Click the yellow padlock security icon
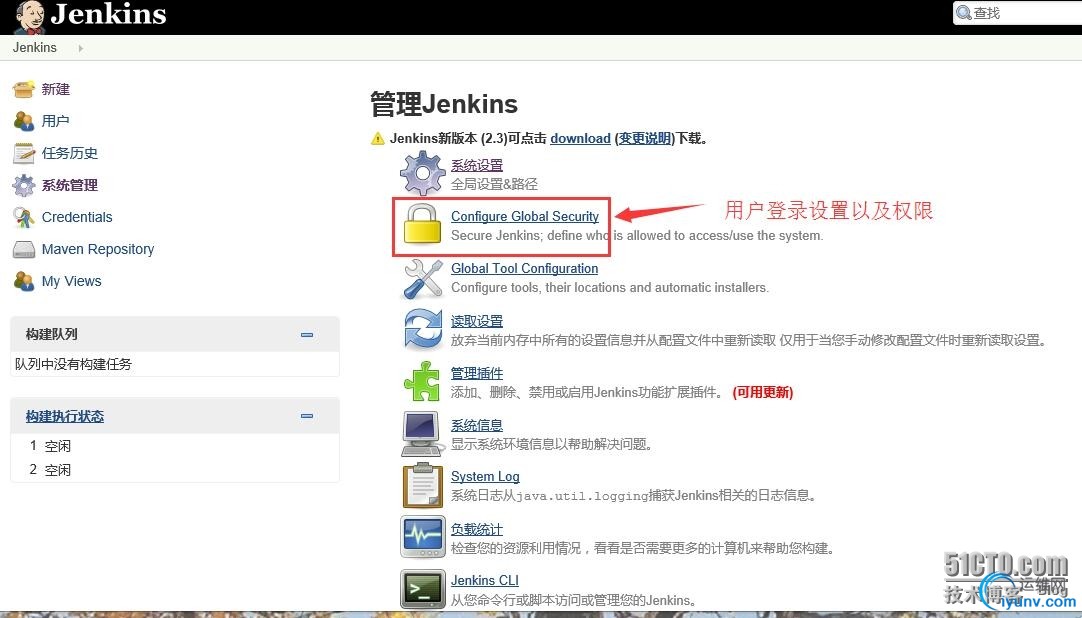Viewport: 1082px width, 618px height. [422, 223]
